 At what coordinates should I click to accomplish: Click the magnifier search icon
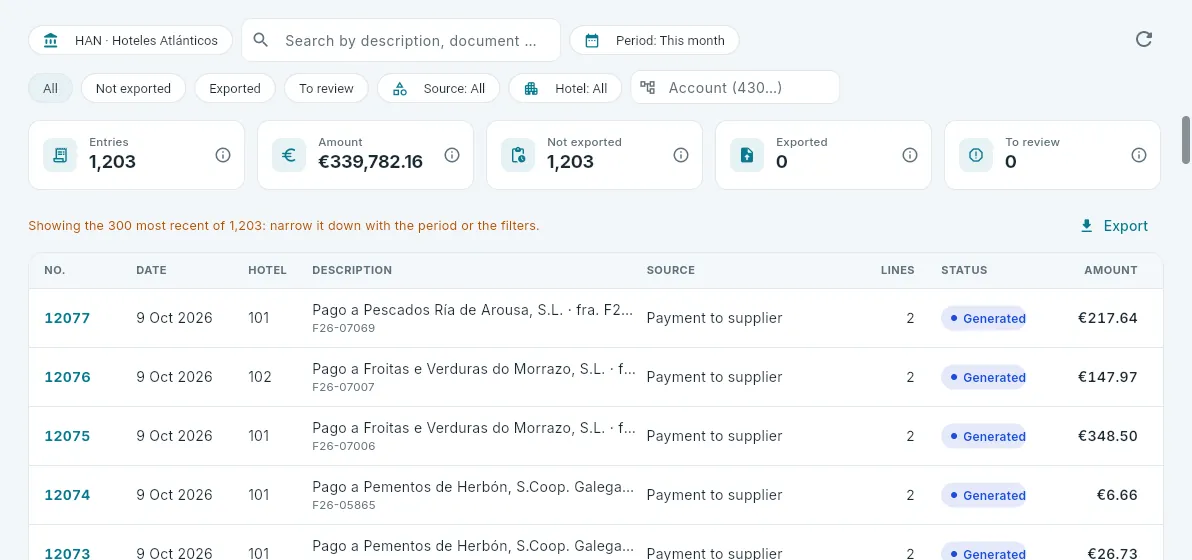(261, 40)
